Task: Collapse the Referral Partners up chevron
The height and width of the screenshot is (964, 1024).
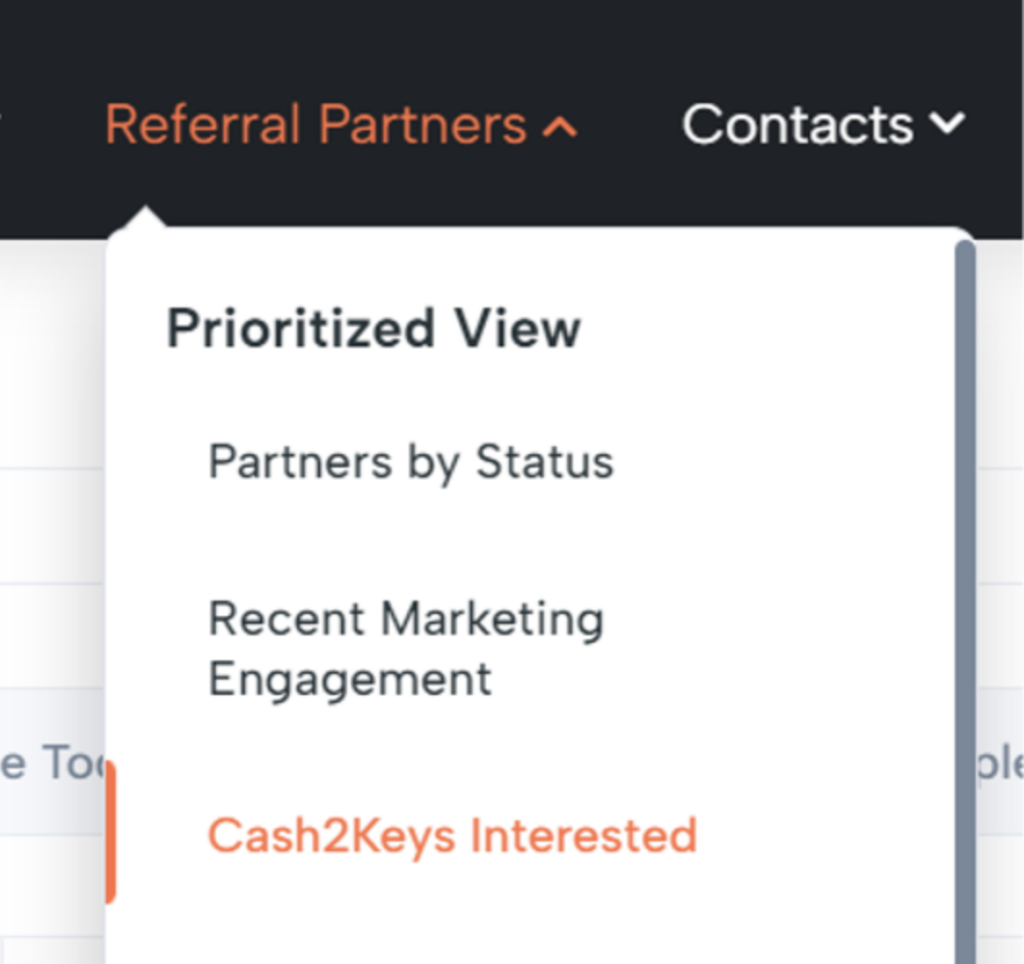Action: (x=560, y=127)
